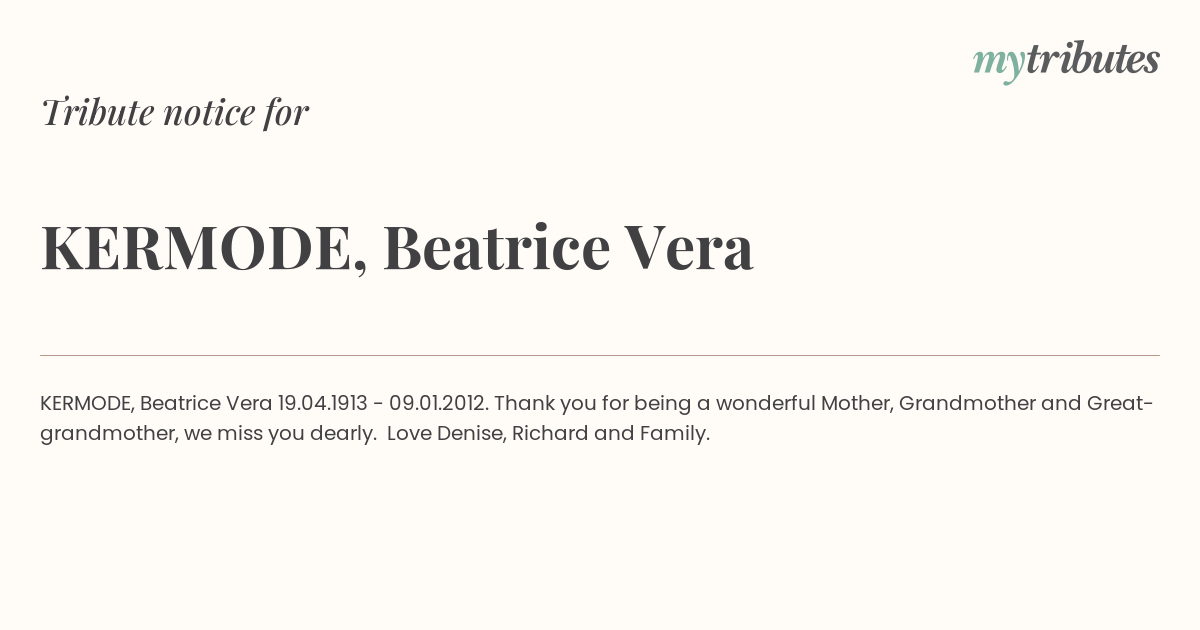Click the death date 09.01.2012
Image resolution: width=1200 pixels, height=630 pixels.
[x=438, y=404]
